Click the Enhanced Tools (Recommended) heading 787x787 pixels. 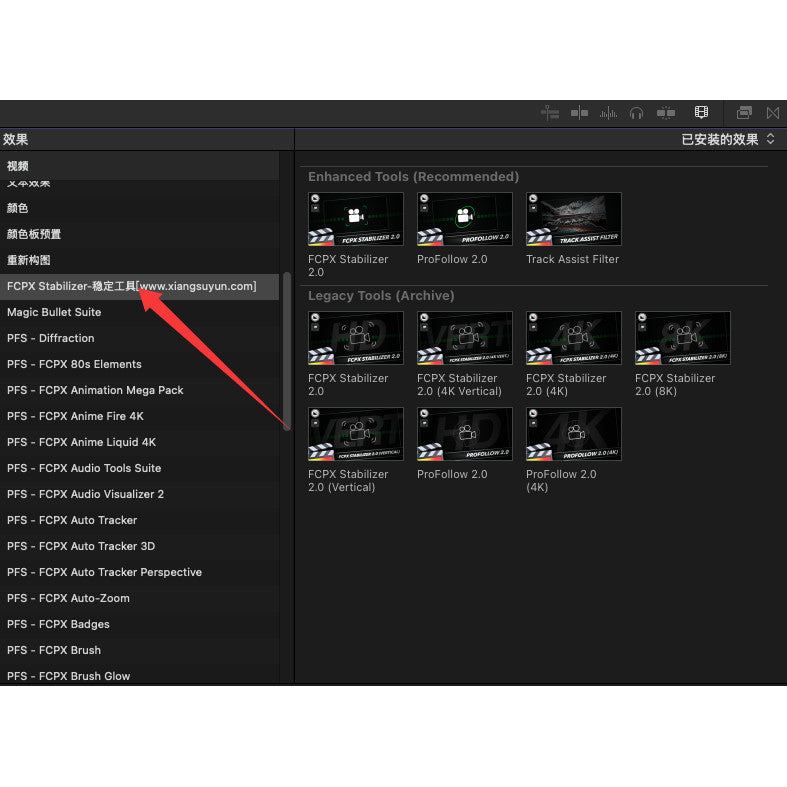point(413,177)
